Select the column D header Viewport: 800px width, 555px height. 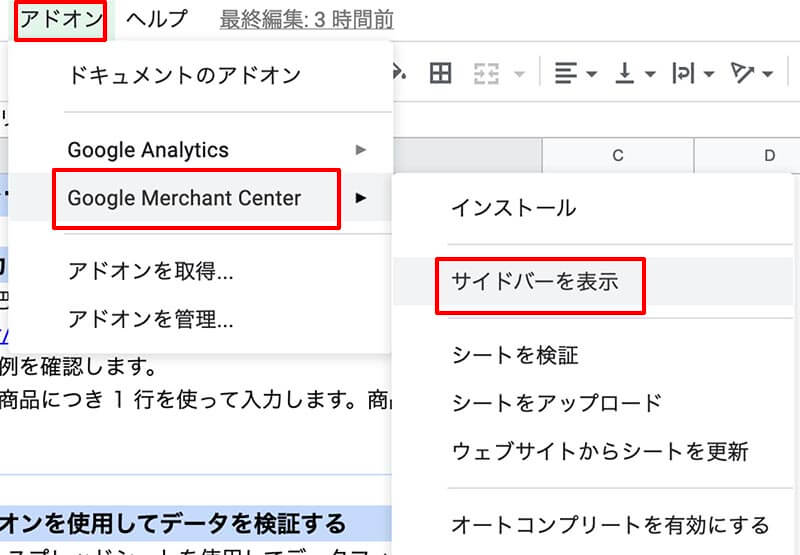point(747,155)
